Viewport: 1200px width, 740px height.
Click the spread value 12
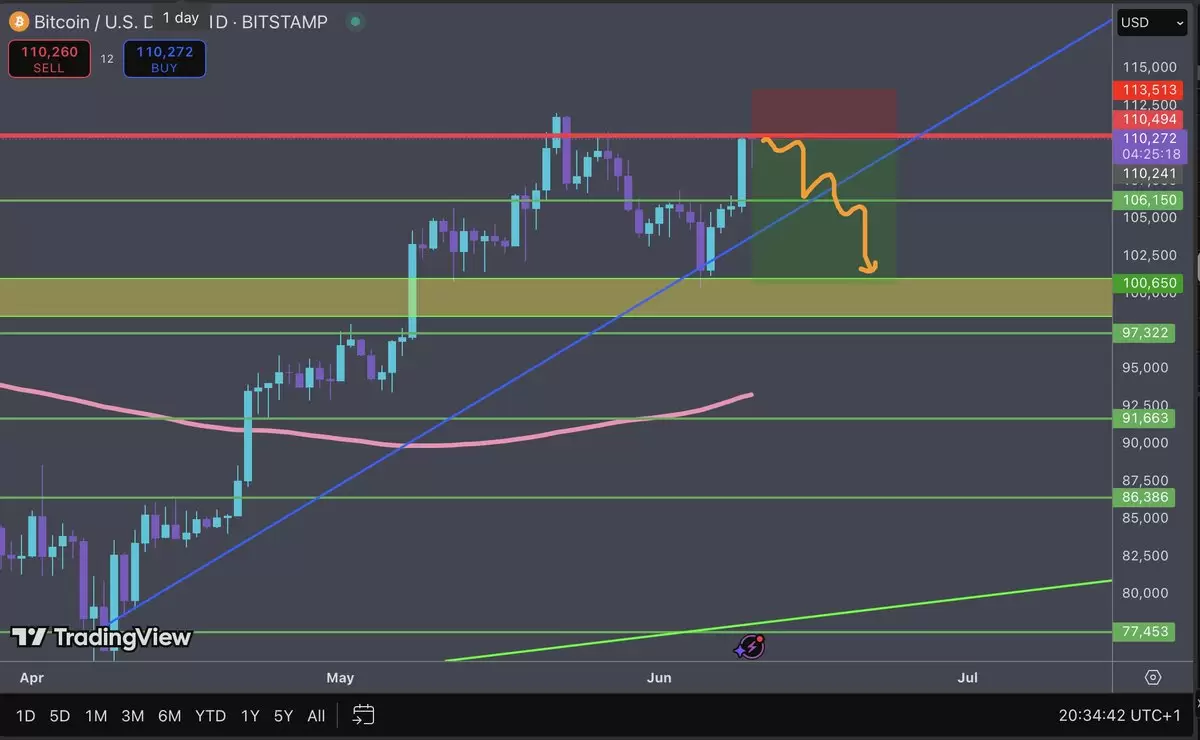click(x=107, y=59)
